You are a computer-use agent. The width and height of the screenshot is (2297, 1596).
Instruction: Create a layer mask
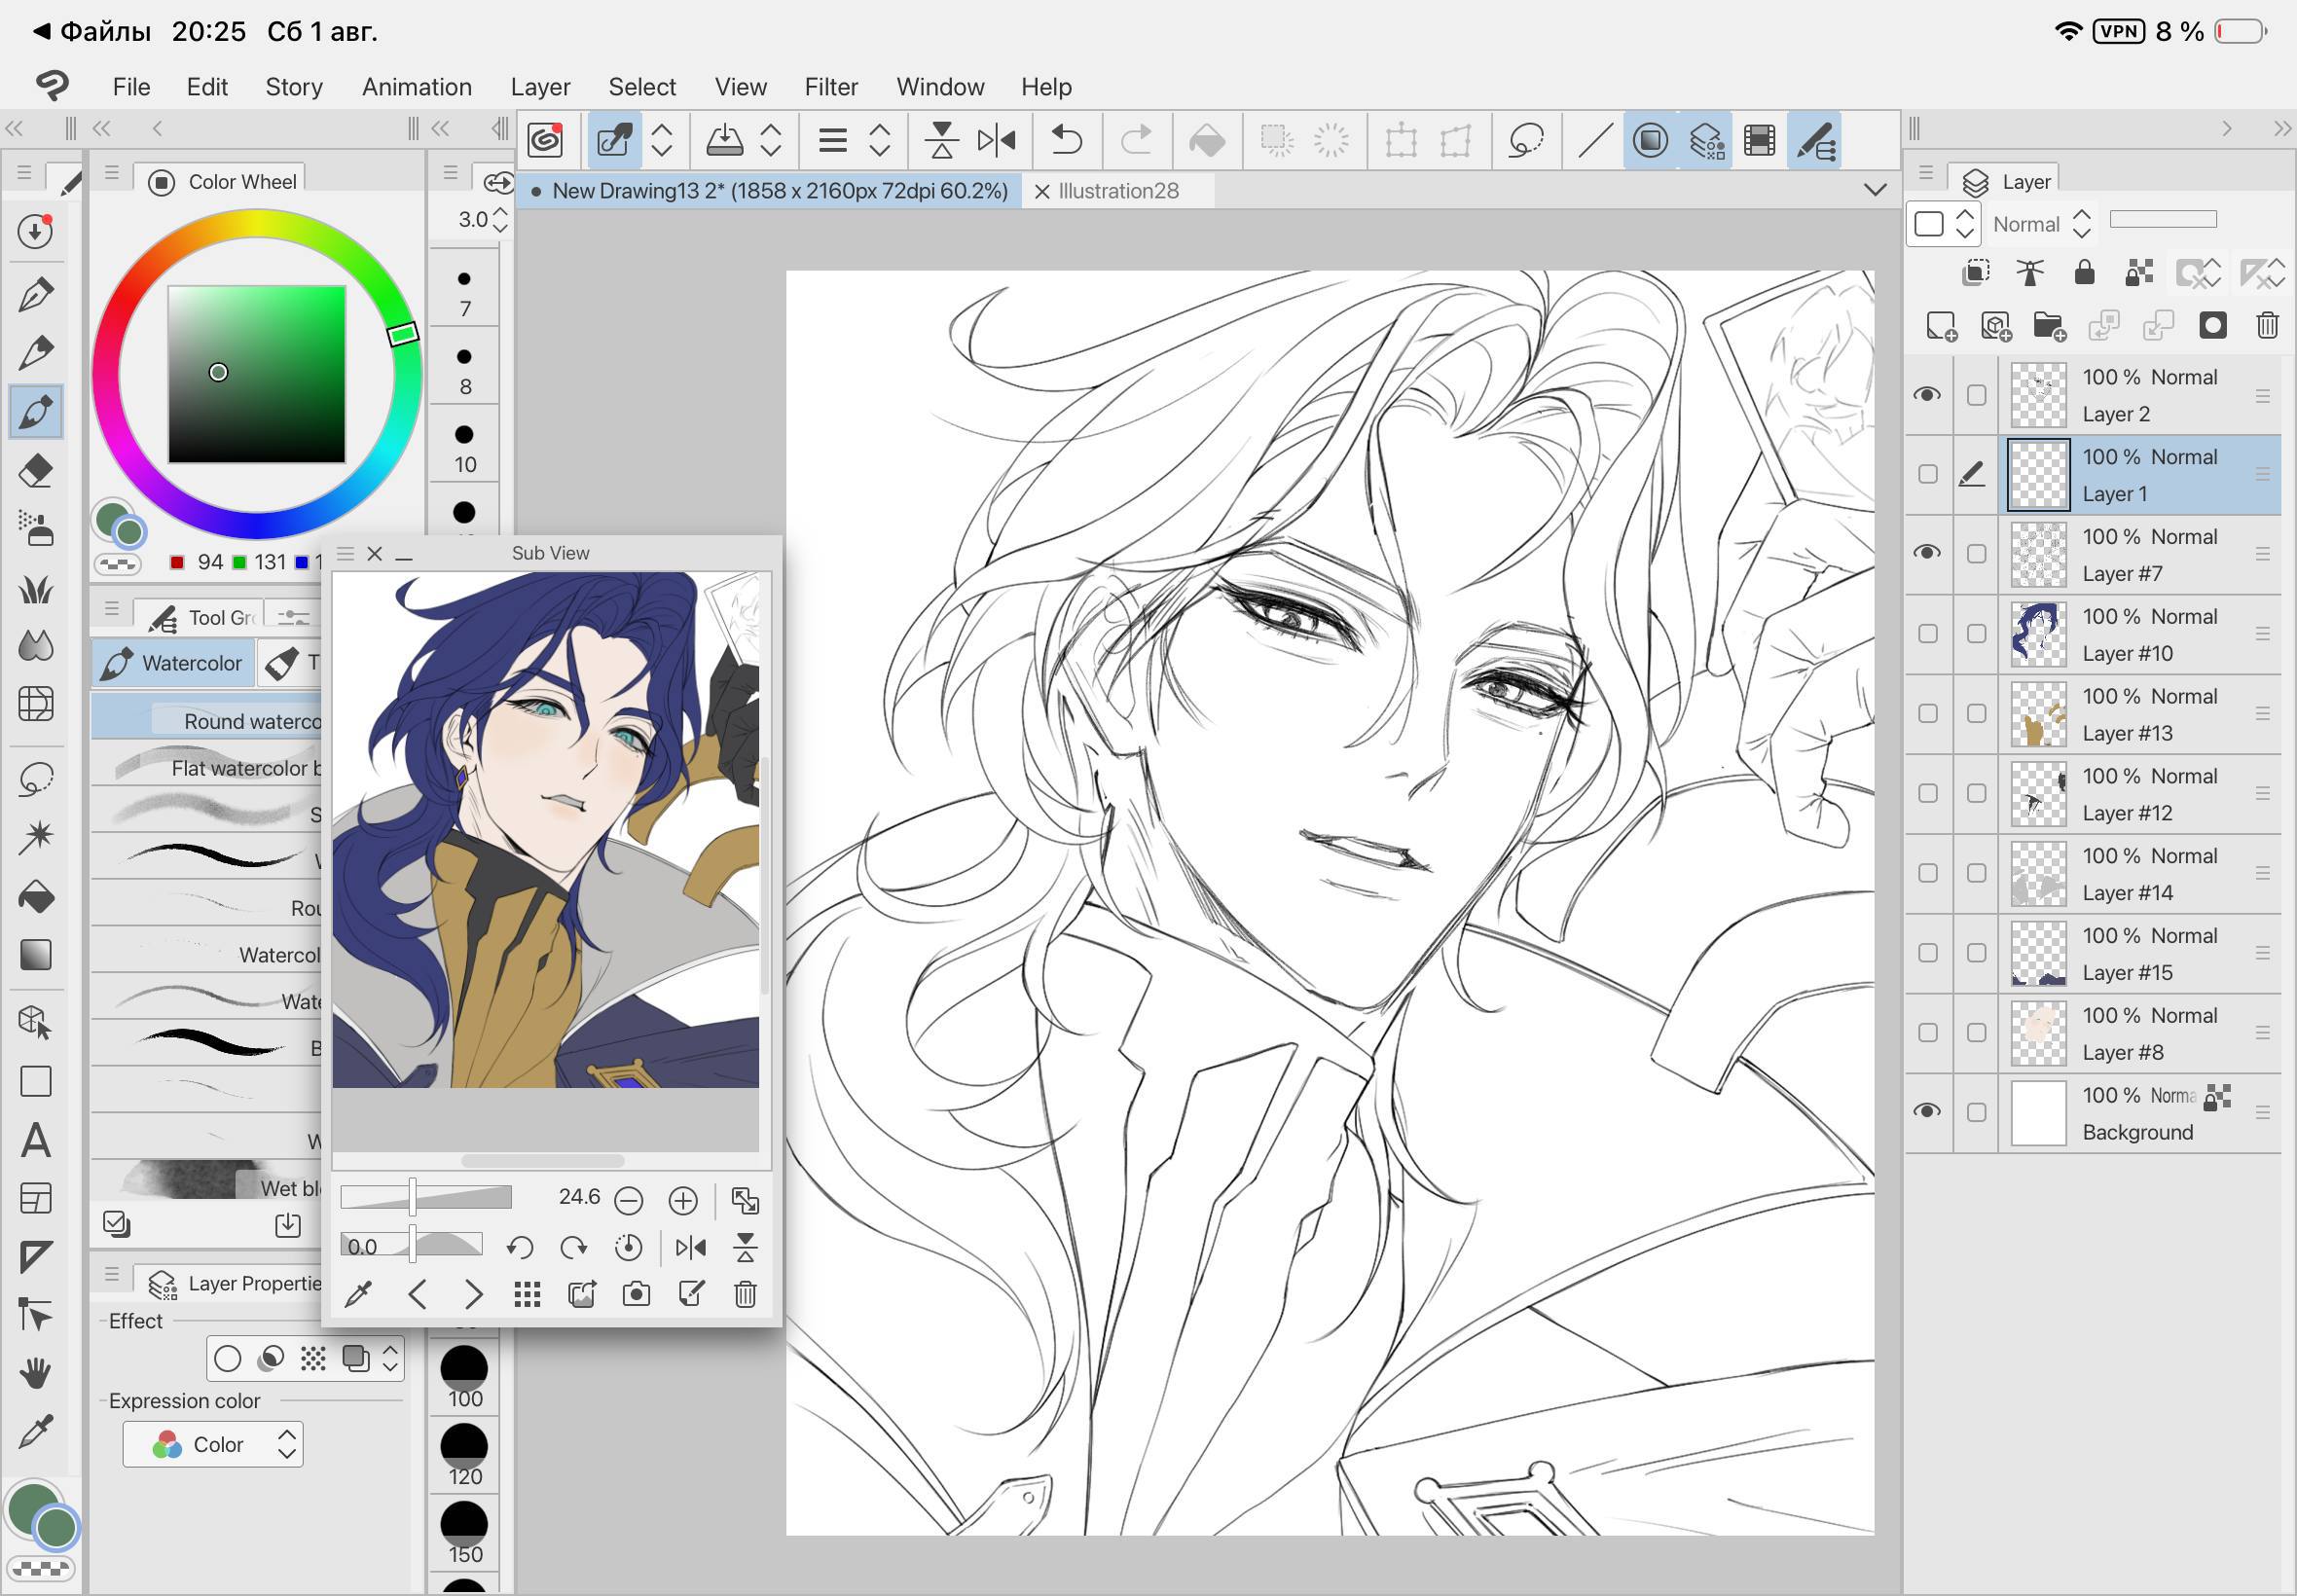point(2213,325)
